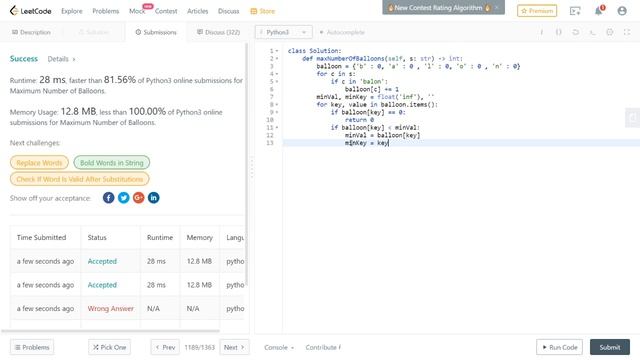Go to the Prev problem
This screenshot has height=360, width=640.
165,347
